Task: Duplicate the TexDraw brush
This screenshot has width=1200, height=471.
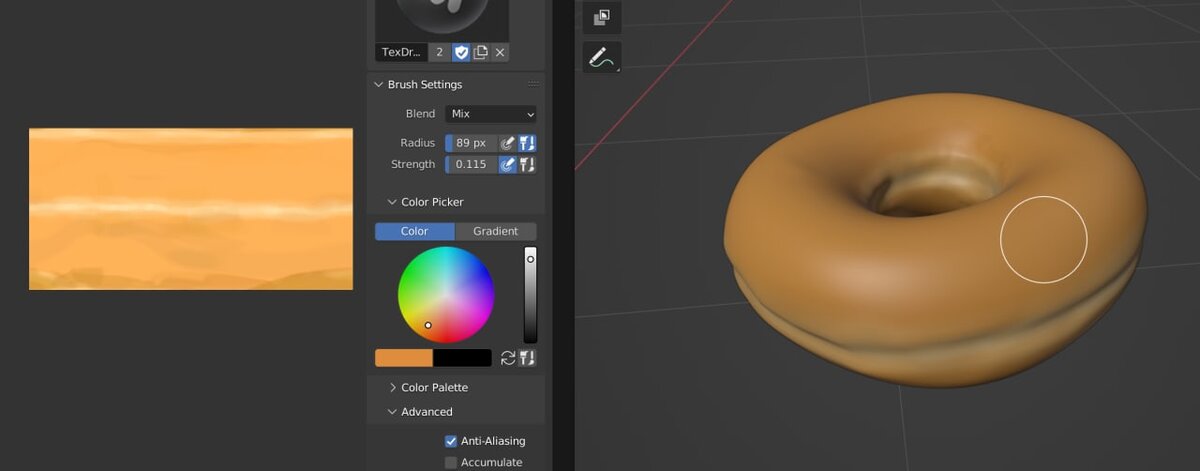Action: click(481, 52)
